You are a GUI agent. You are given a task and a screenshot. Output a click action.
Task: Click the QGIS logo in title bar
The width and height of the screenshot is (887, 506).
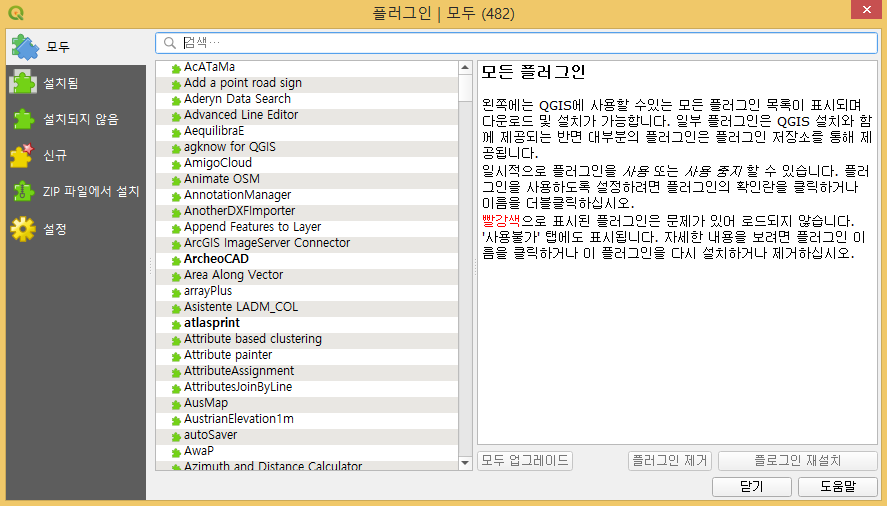(x=16, y=12)
